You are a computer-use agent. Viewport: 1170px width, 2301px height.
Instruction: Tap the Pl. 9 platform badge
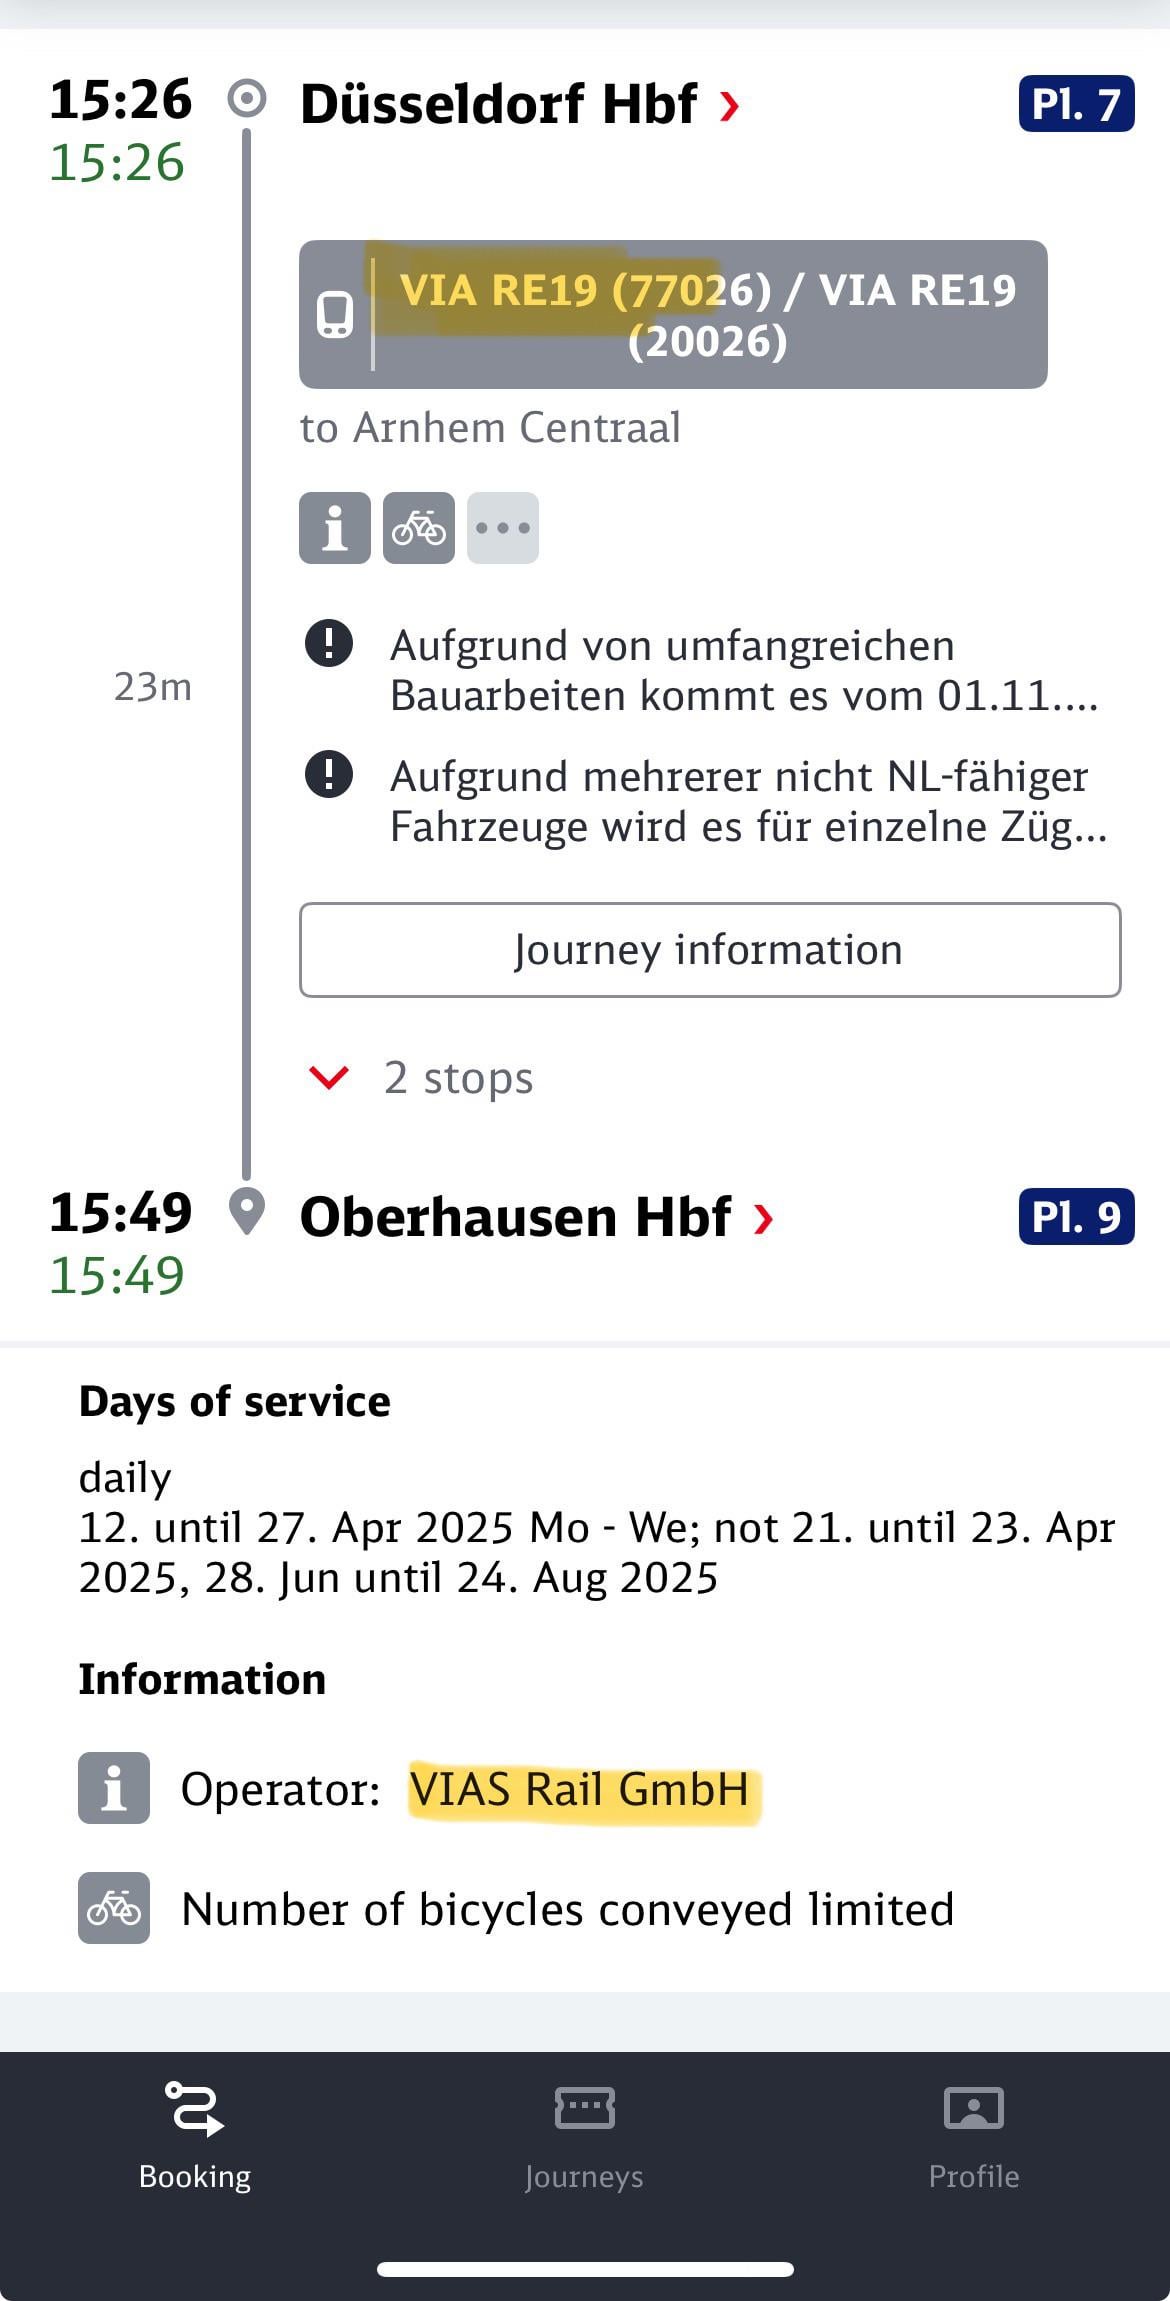point(1076,1216)
